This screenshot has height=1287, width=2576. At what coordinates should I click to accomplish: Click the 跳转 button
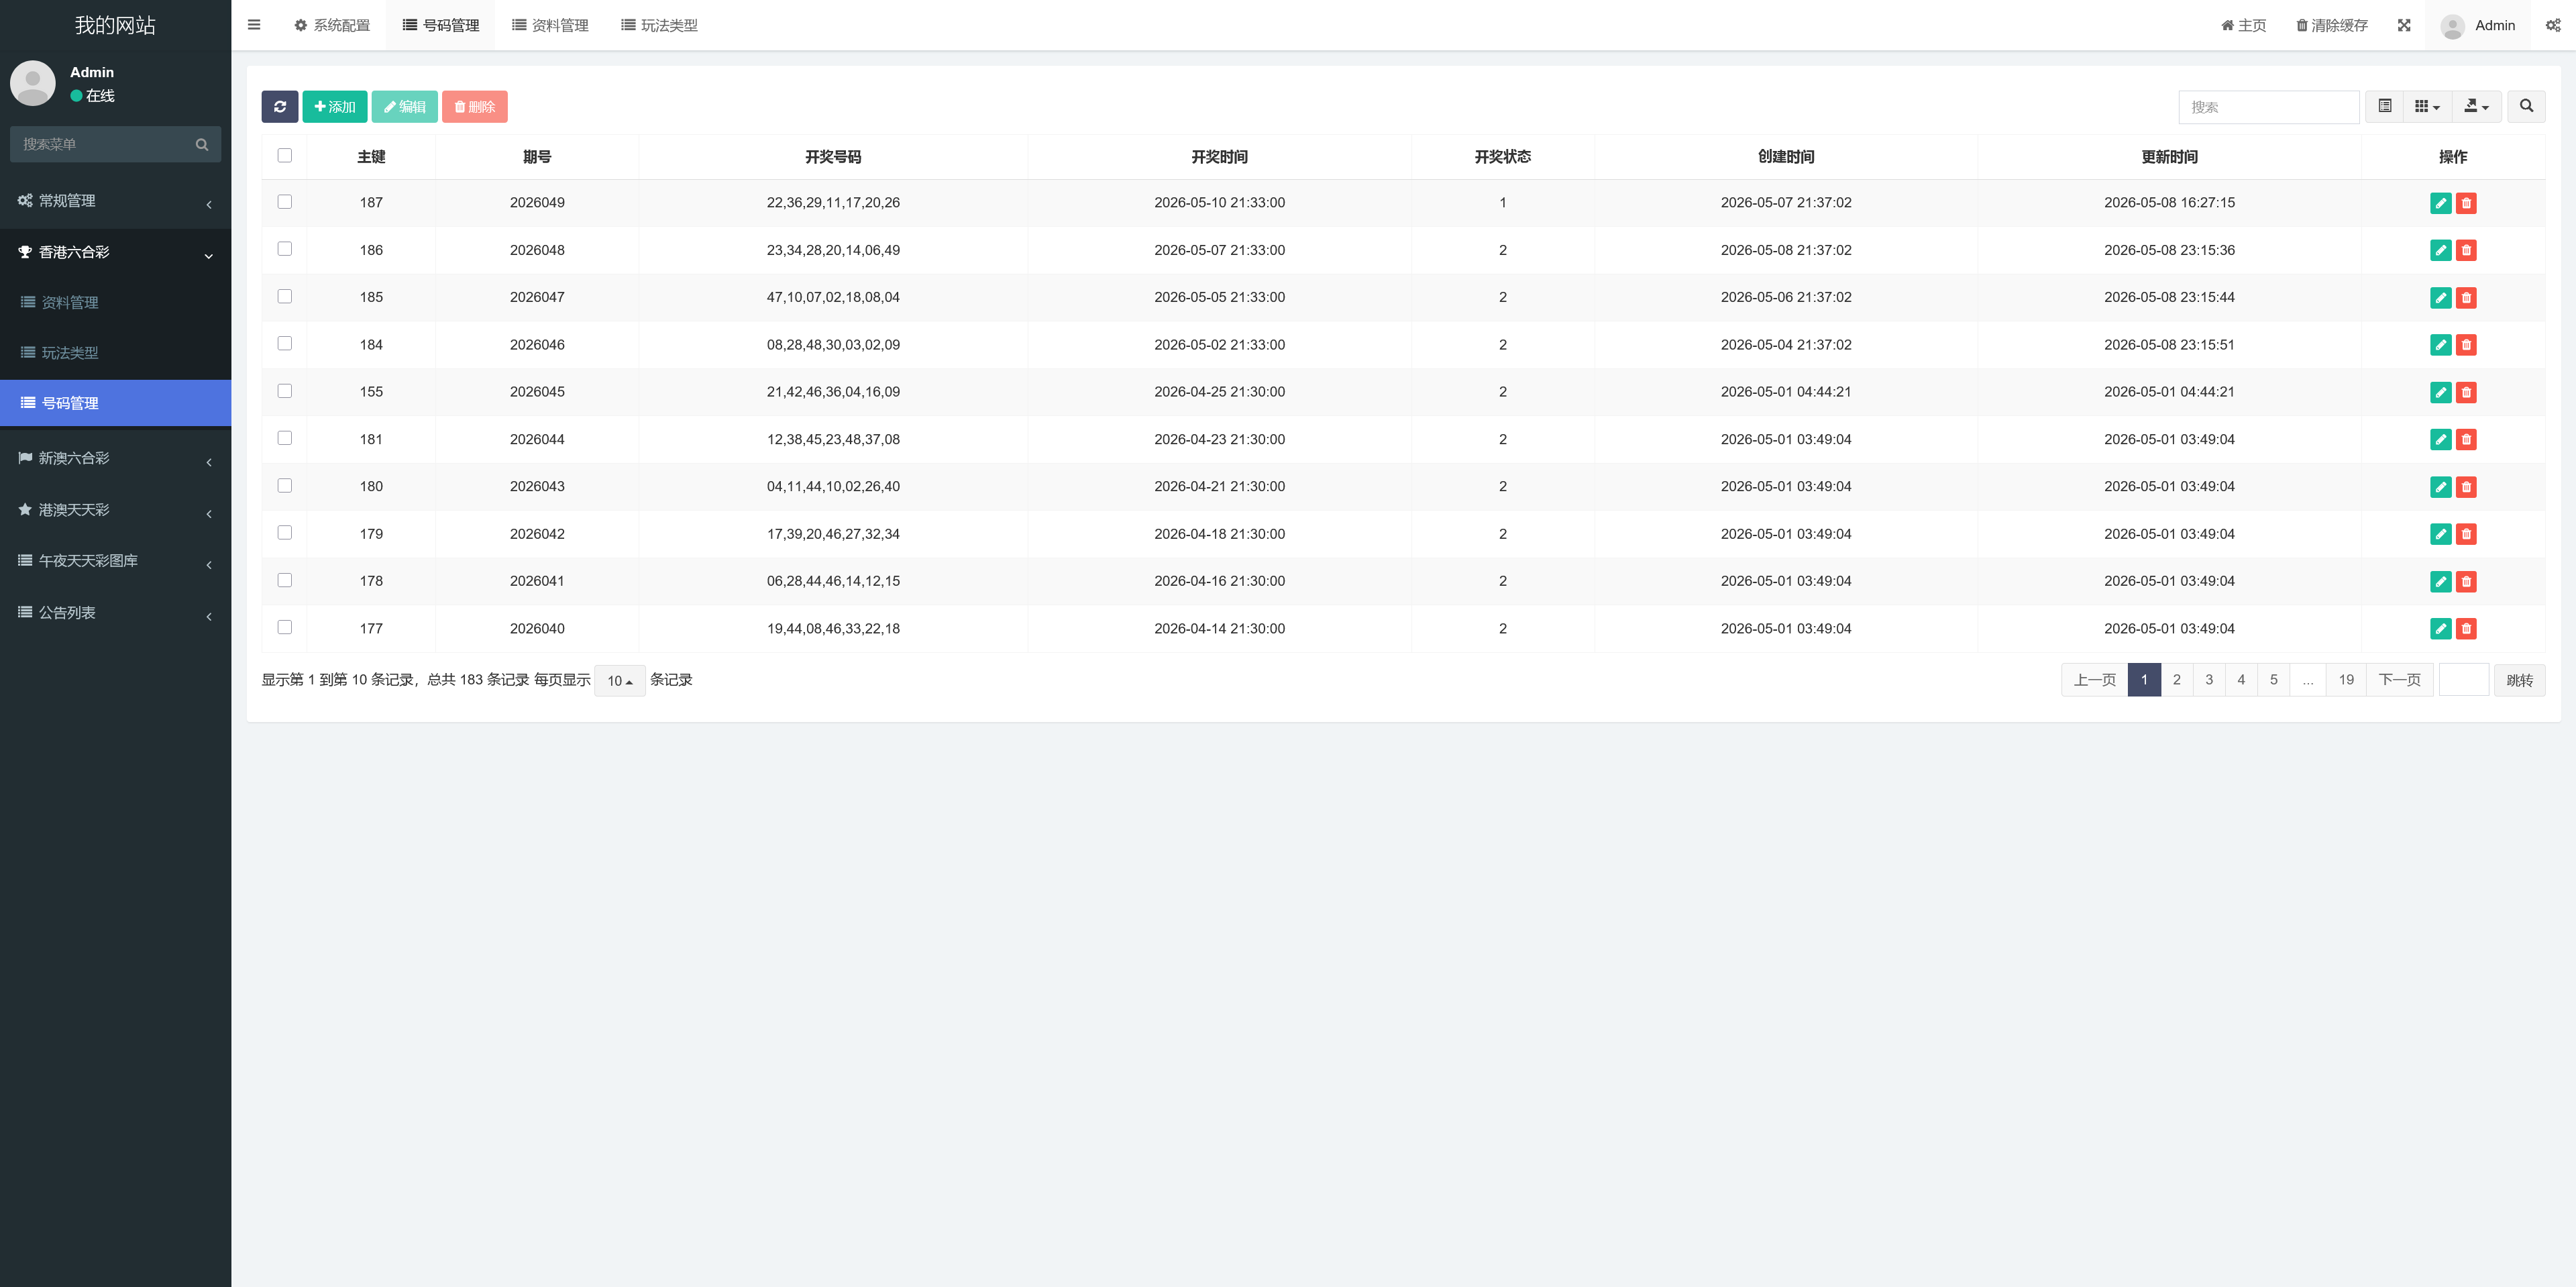point(2519,680)
